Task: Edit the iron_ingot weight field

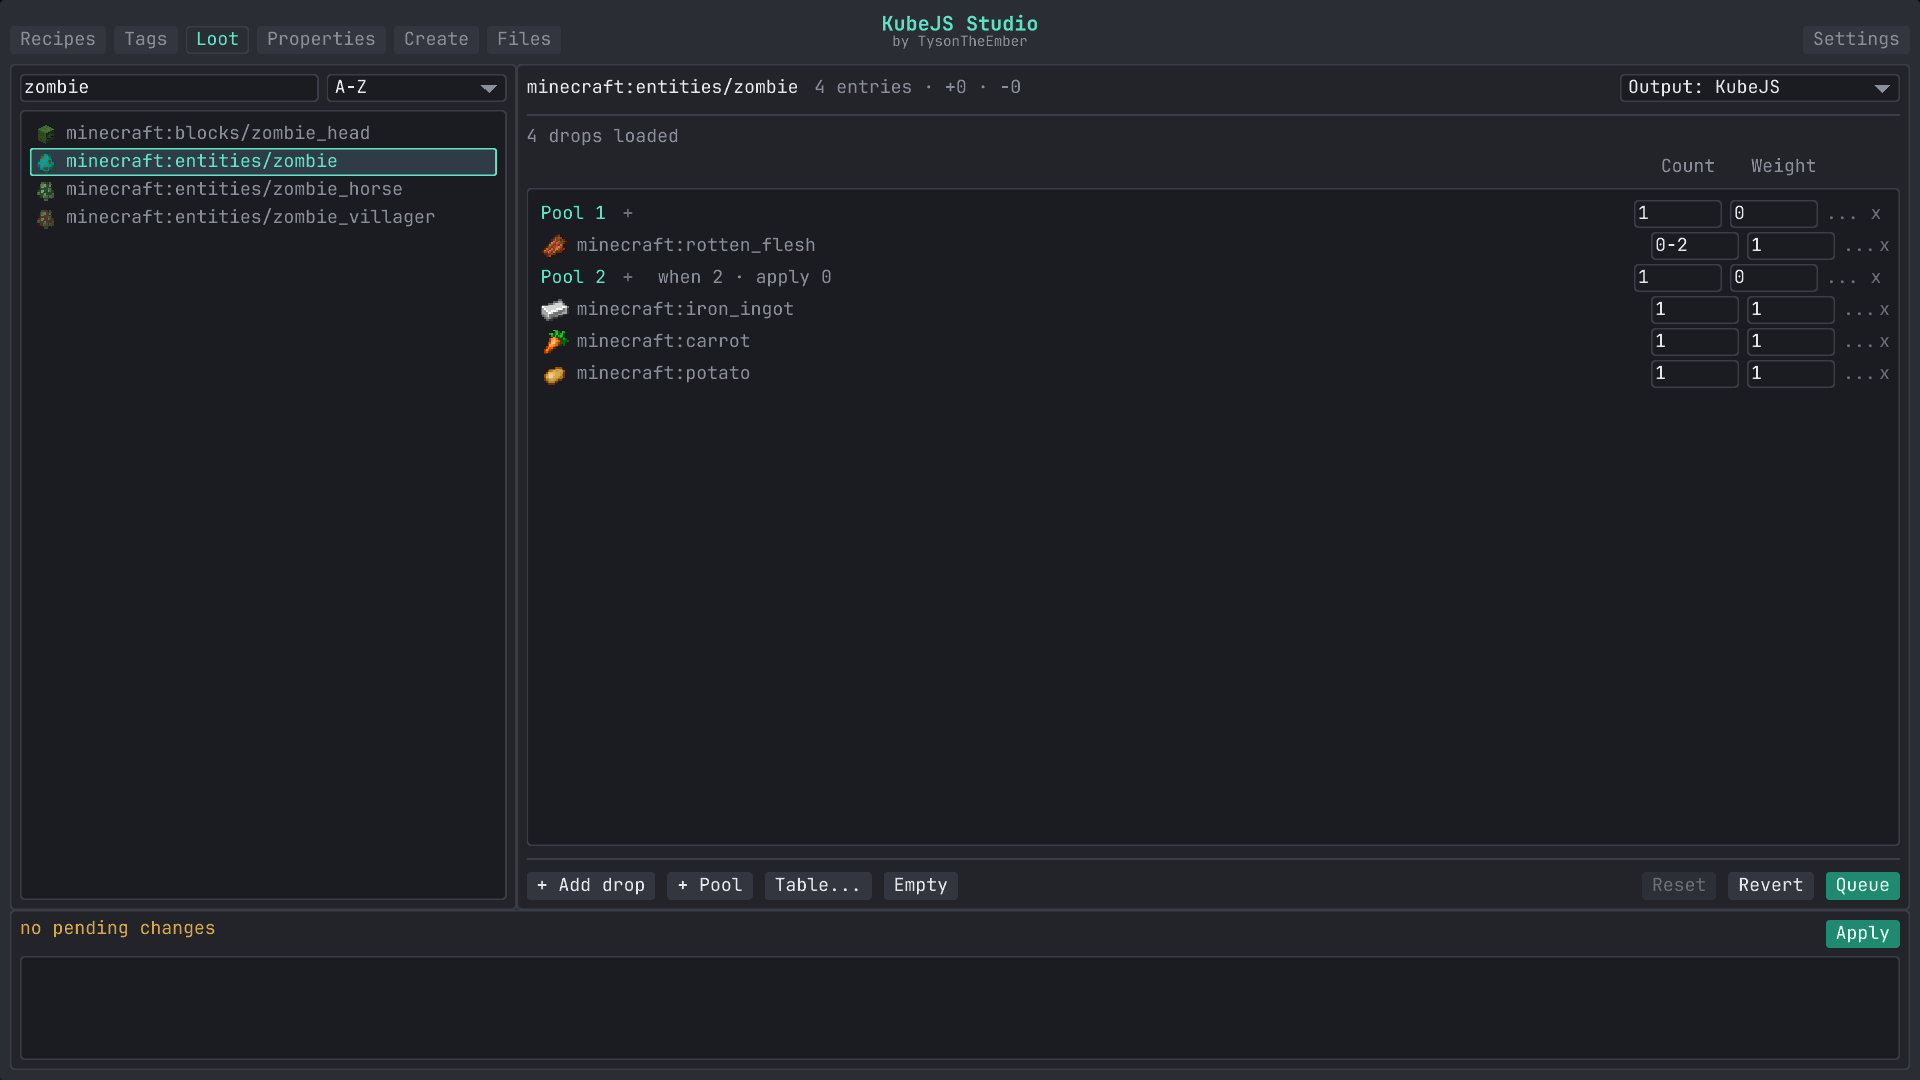Action: coord(1791,310)
